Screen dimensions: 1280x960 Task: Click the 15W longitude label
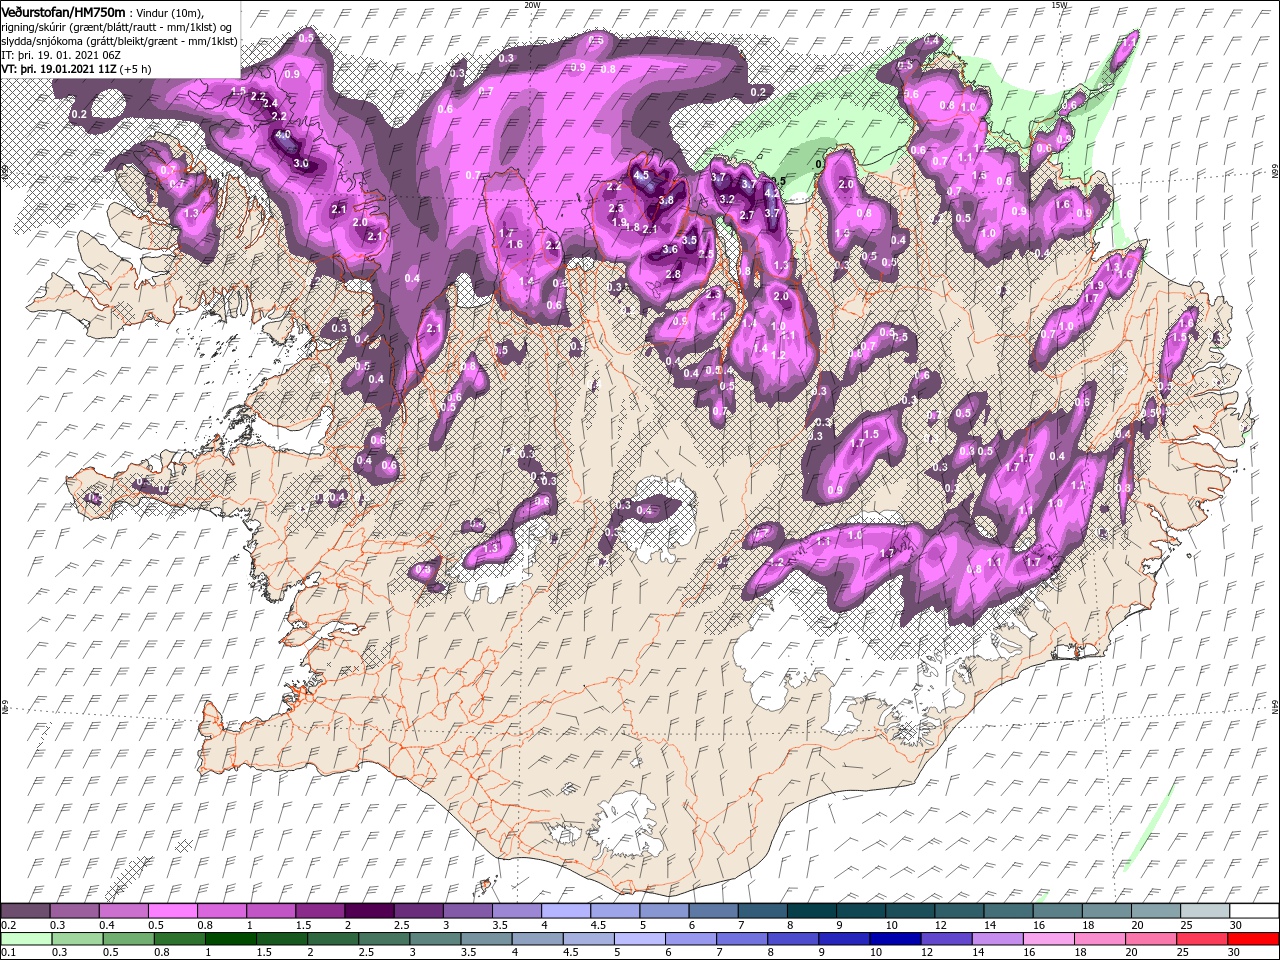[1060, 4]
